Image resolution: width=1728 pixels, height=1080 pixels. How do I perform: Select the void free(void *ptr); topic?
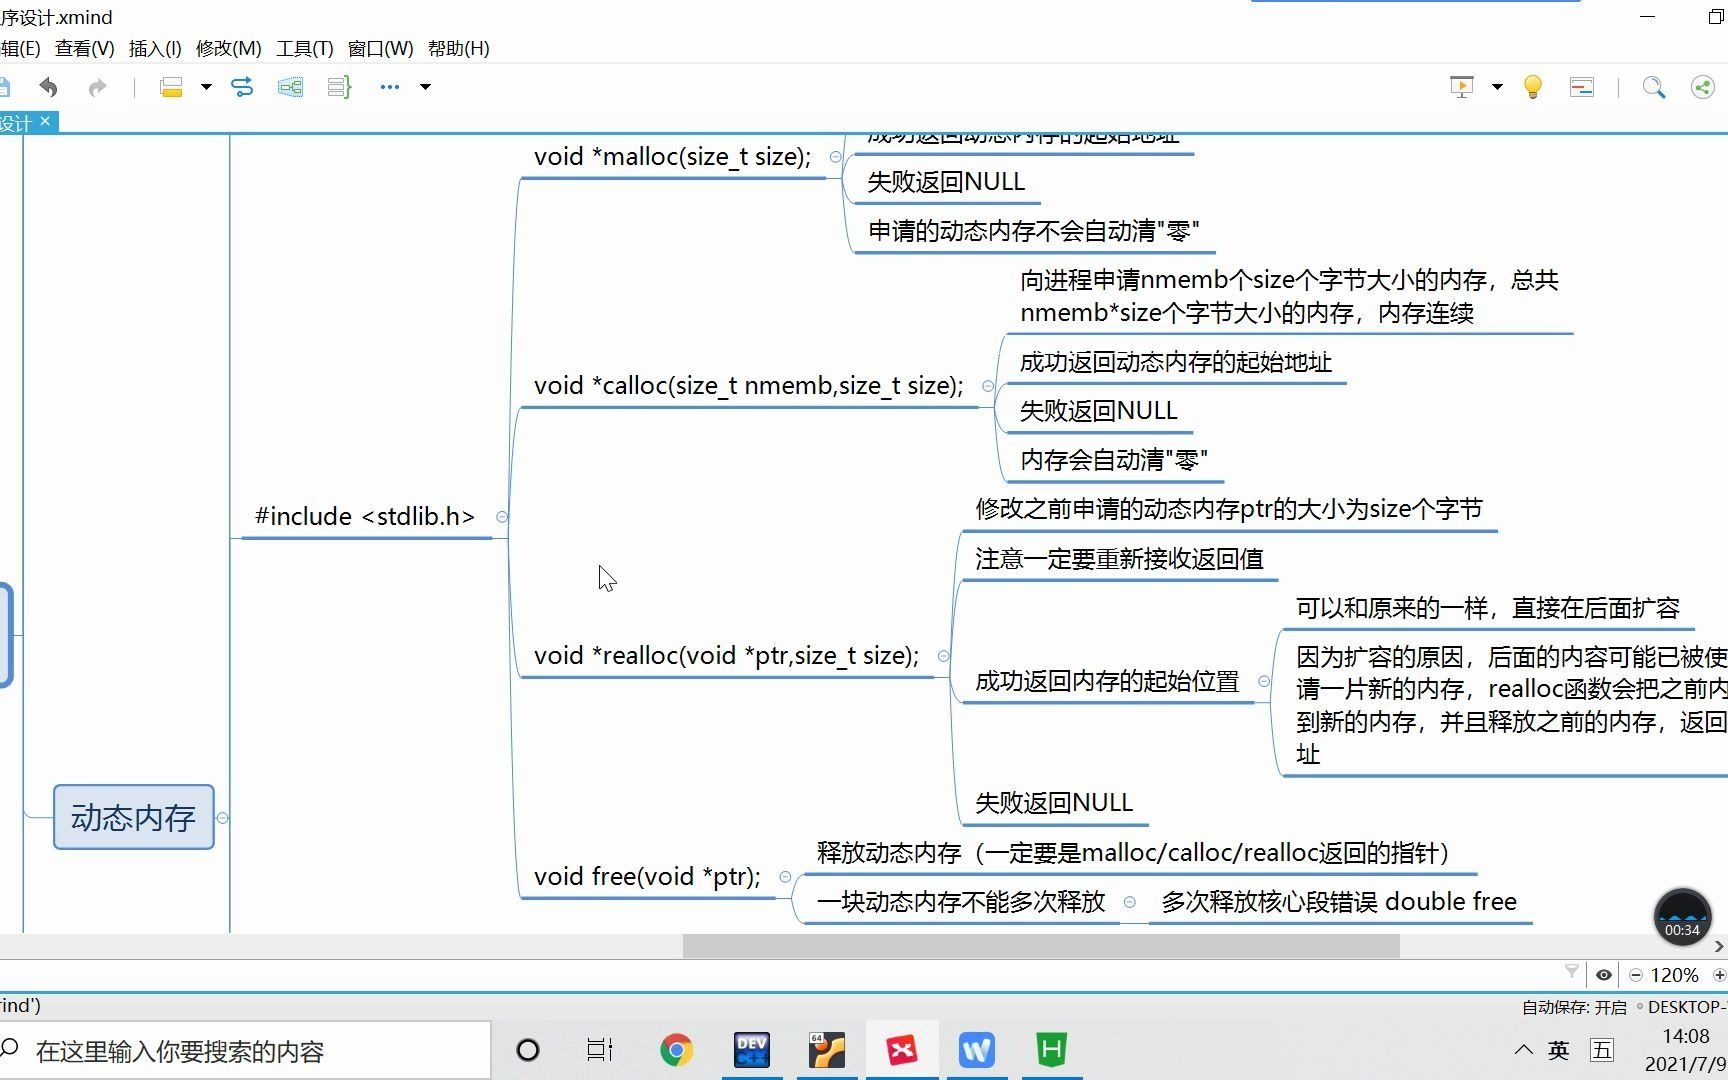(x=647, y=877)
